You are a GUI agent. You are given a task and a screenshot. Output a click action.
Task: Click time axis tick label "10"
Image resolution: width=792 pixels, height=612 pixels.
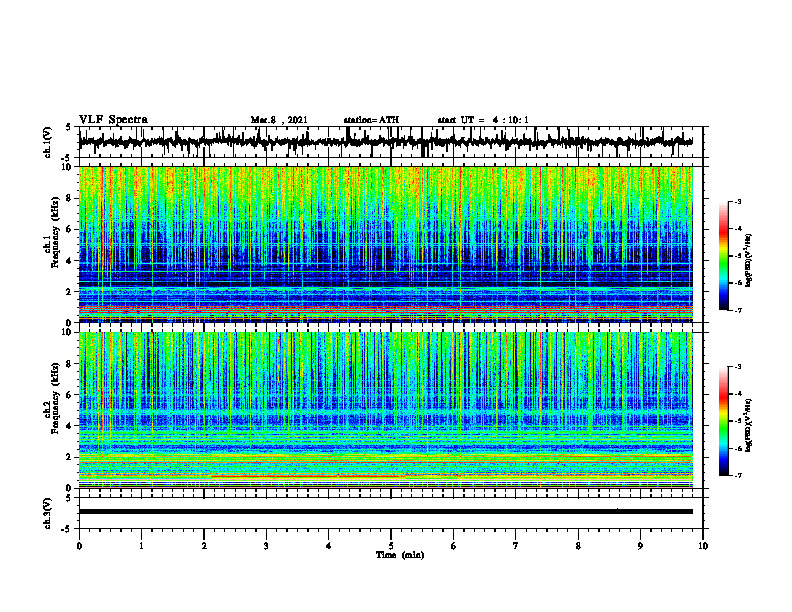point(703,546)
